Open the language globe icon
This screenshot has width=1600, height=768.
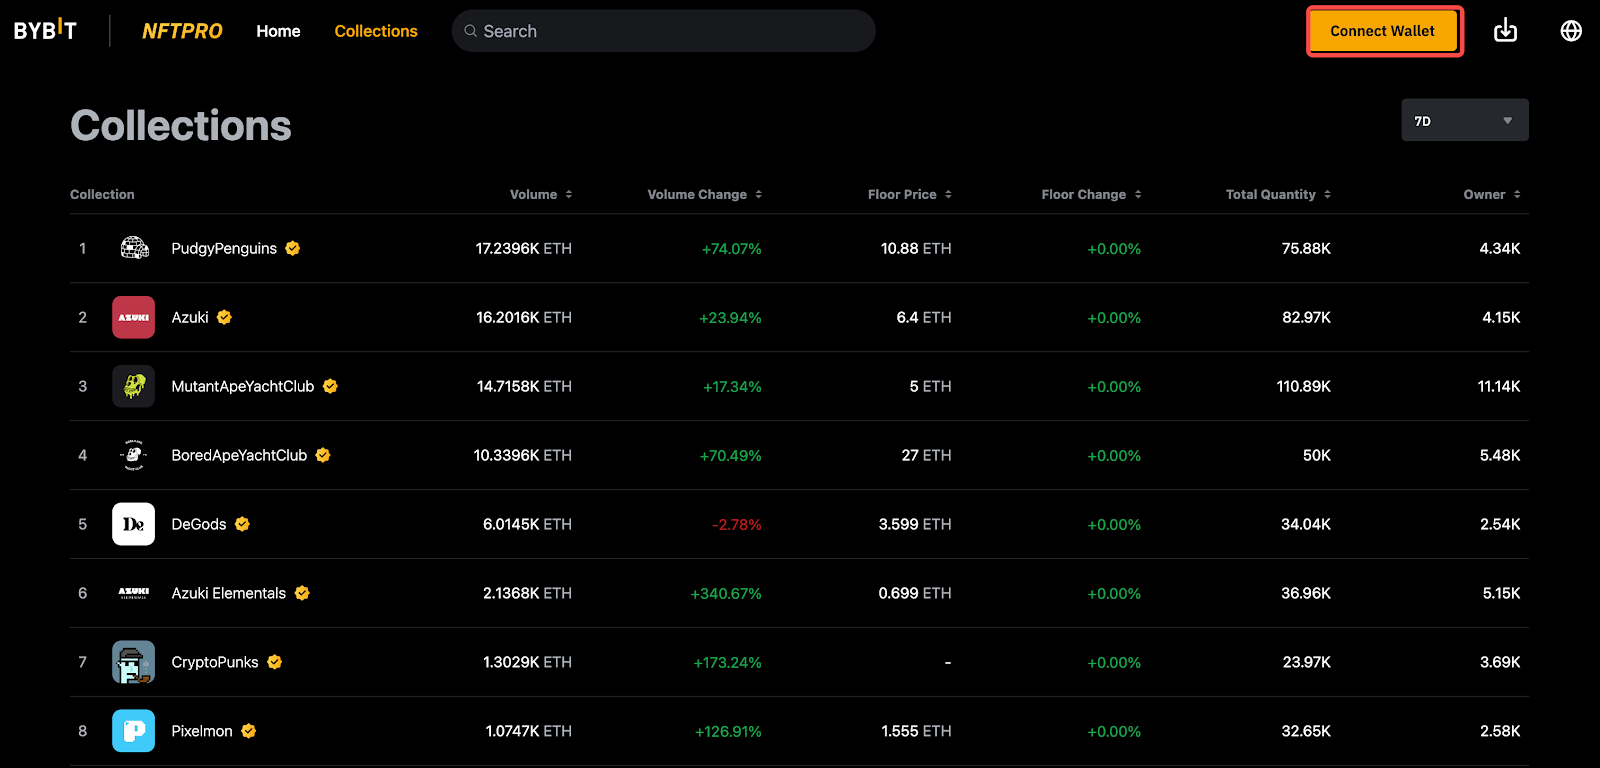click(1571, 31)
